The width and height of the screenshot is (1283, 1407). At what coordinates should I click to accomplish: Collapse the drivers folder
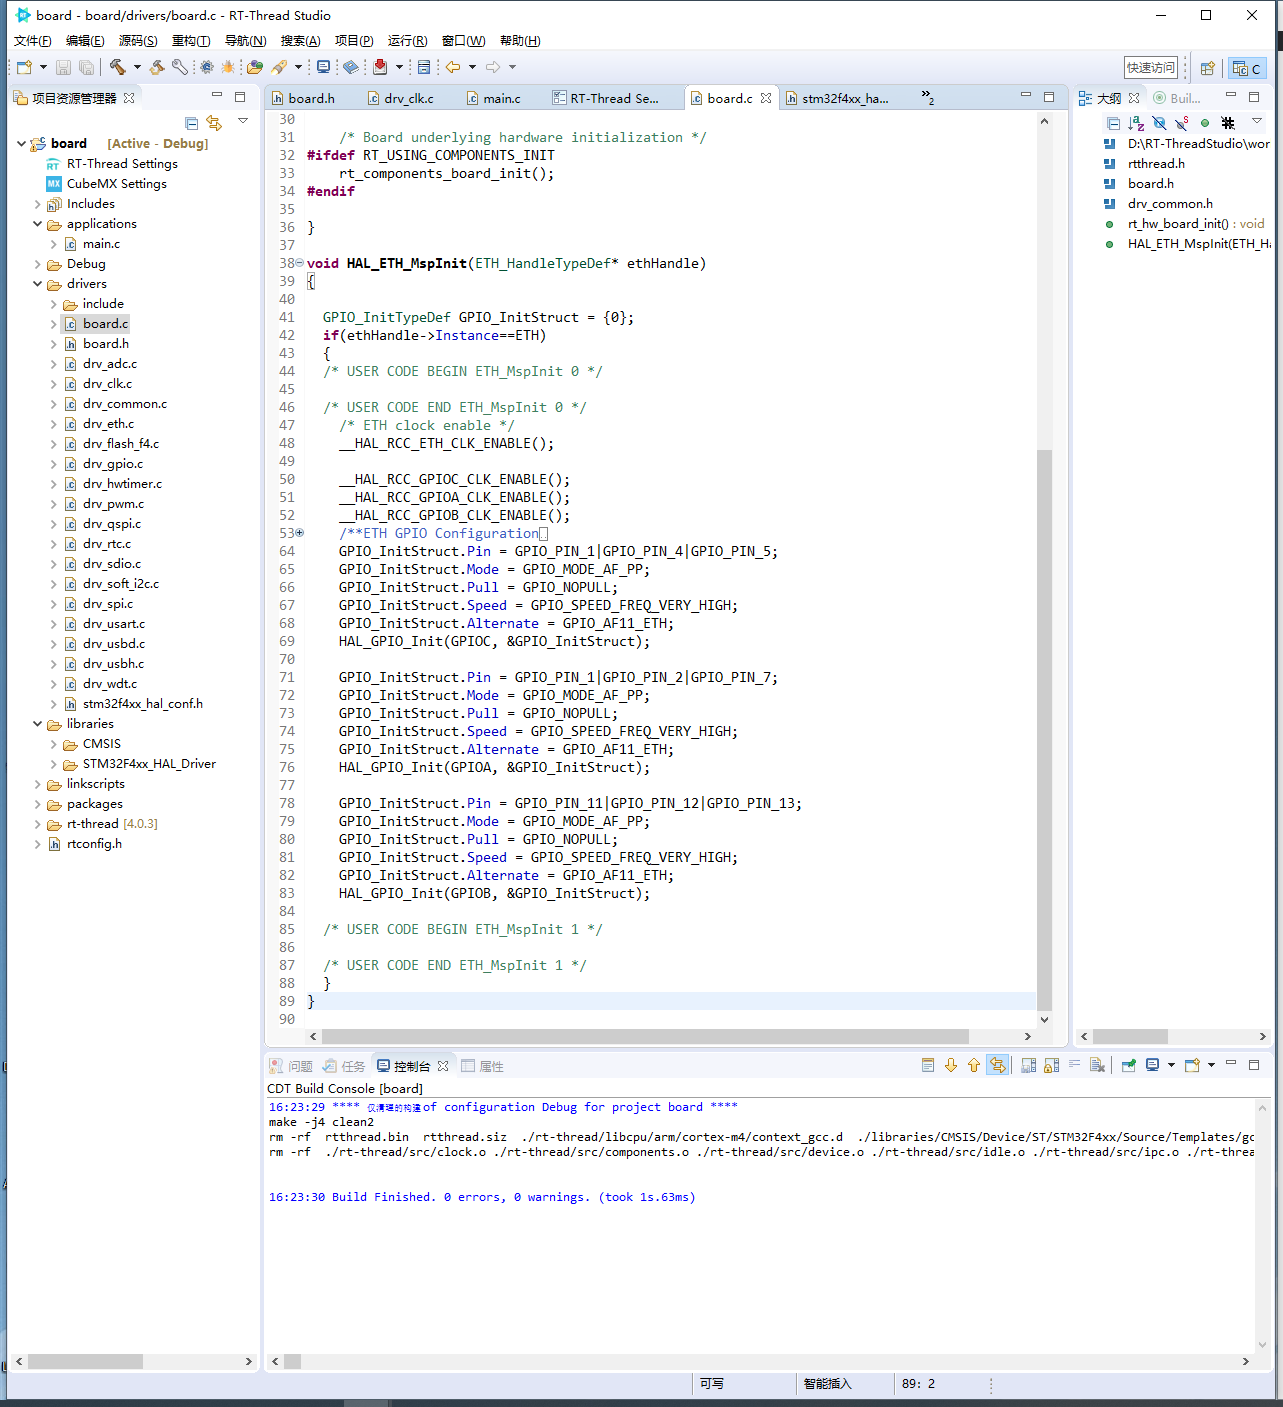coord(38,284)
